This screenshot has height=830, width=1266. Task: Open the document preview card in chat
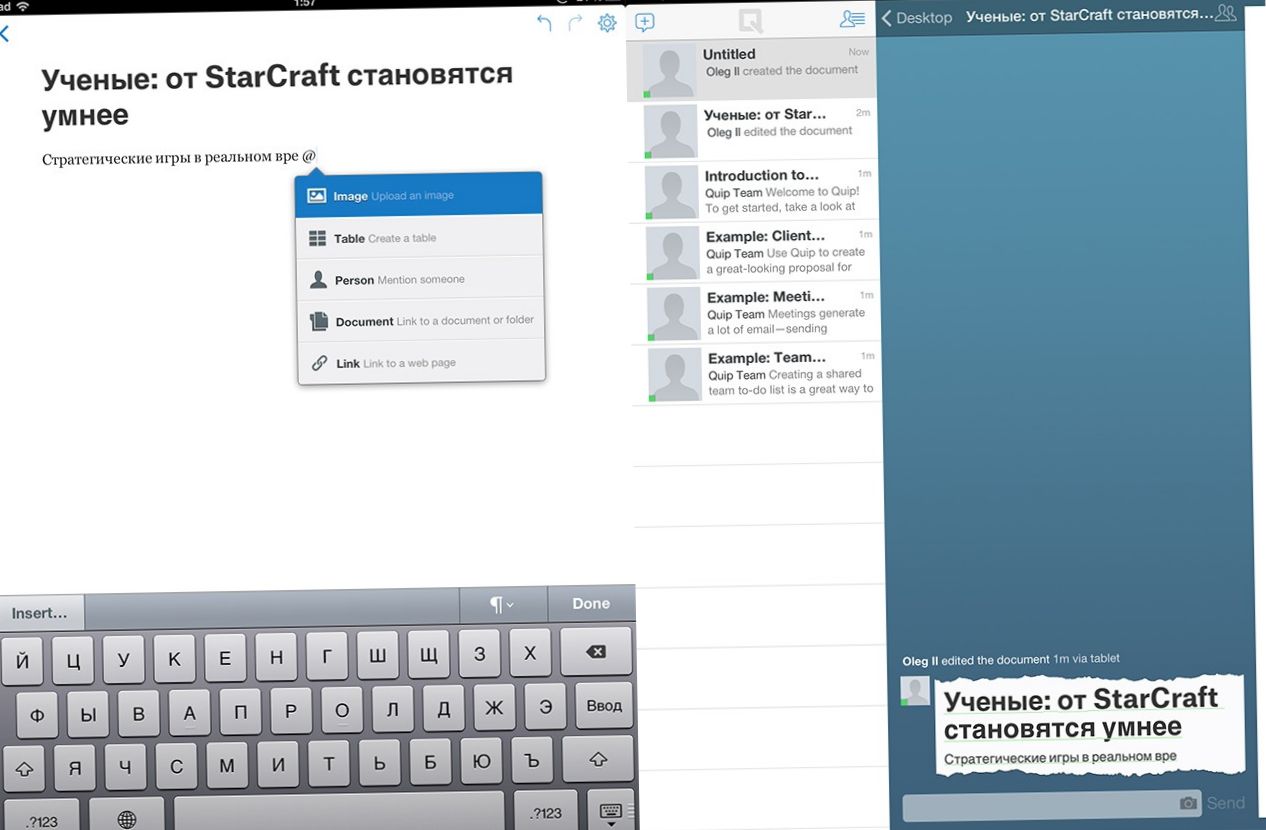coord(1090,725)
